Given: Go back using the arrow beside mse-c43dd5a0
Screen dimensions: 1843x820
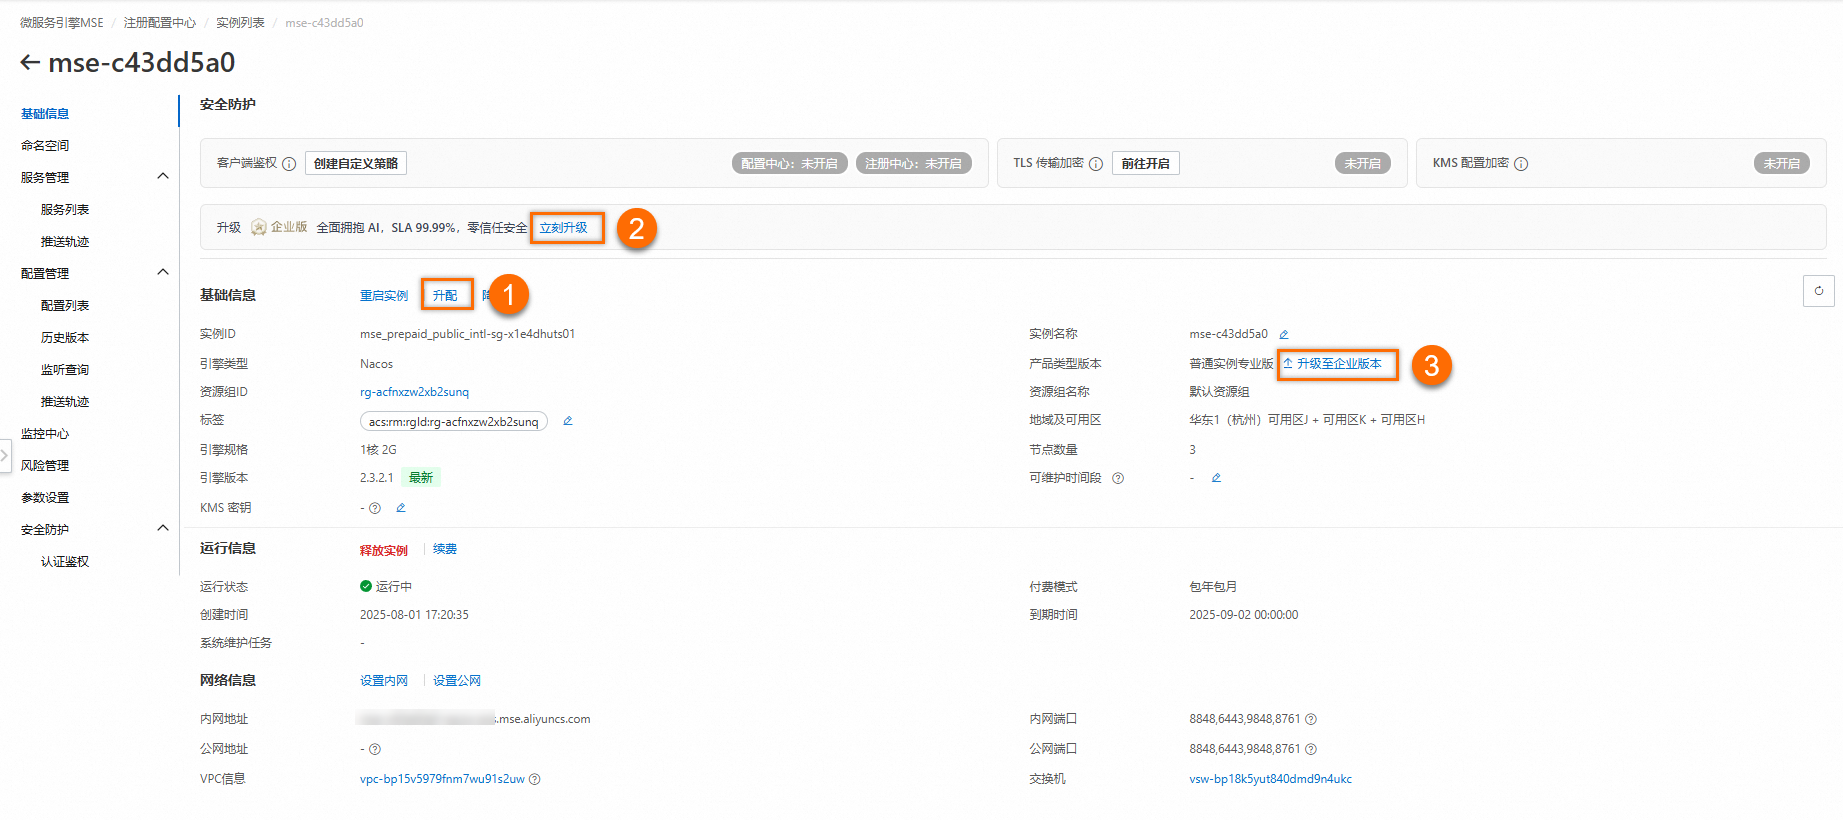Looking at the screenshot, I should click(x=30, y=62).
